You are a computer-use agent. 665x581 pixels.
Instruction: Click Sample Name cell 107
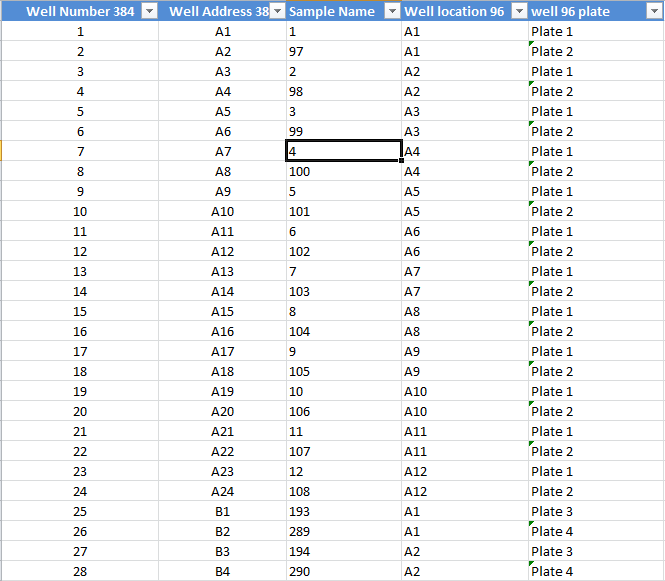pos(344,451)
